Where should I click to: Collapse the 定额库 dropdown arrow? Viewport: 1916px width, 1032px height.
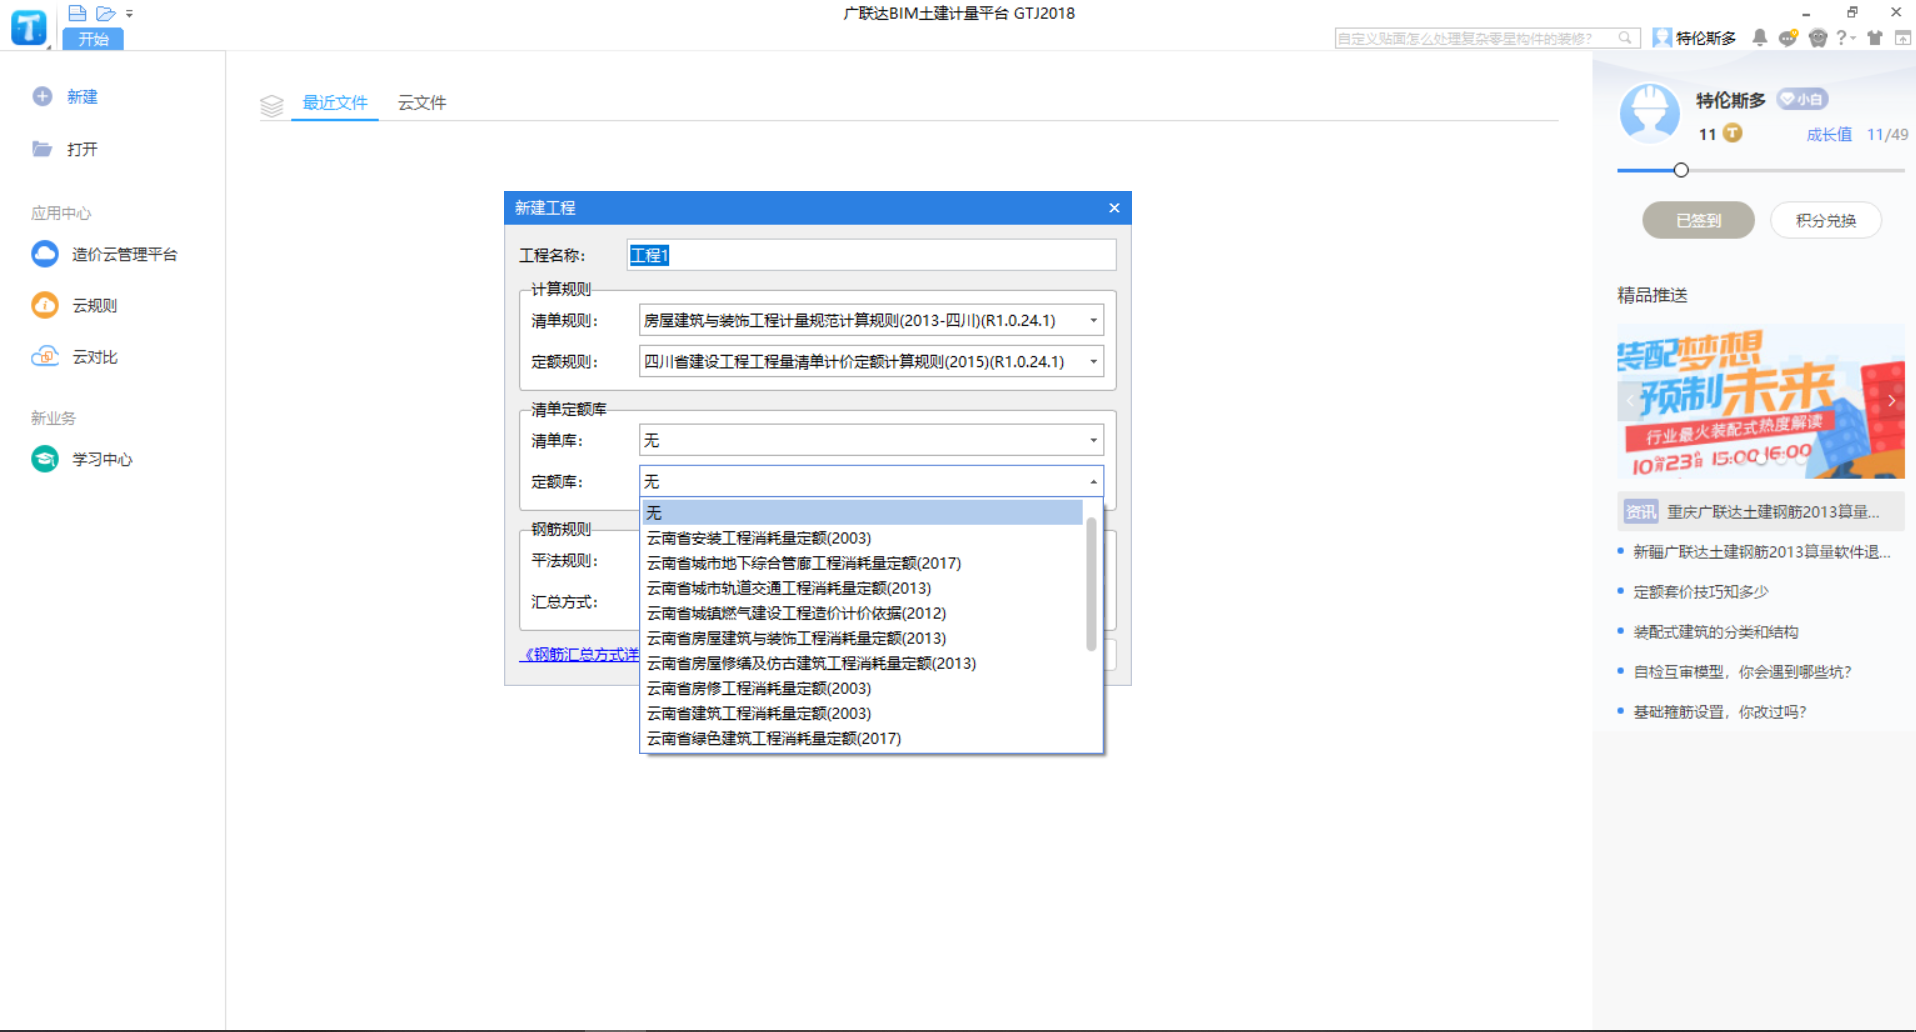tap(1093, 482)
